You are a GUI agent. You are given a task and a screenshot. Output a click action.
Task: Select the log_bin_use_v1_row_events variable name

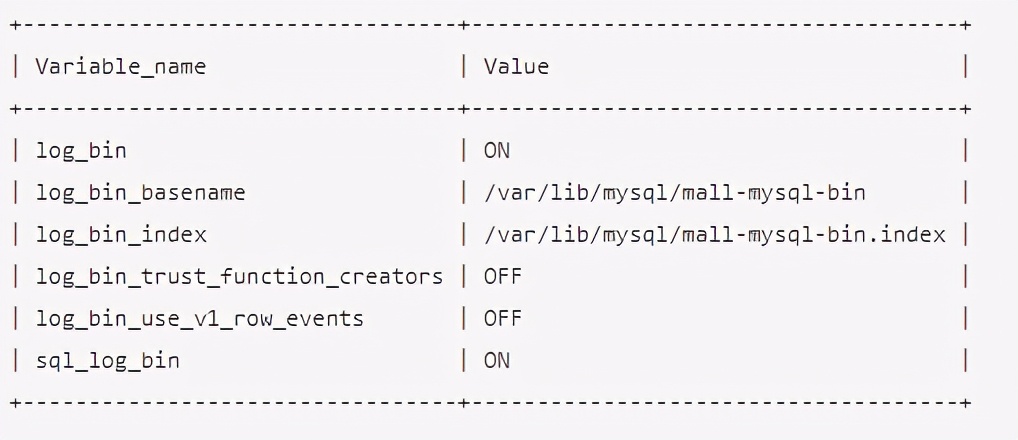[x=199, y=319]
